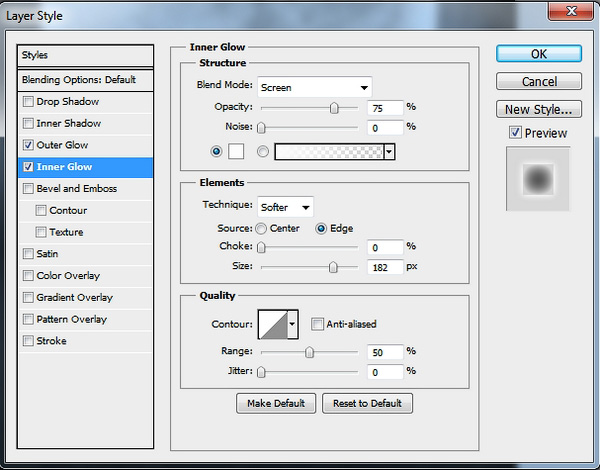Open the Blend Mode dropdown

(x=315, y=87)
